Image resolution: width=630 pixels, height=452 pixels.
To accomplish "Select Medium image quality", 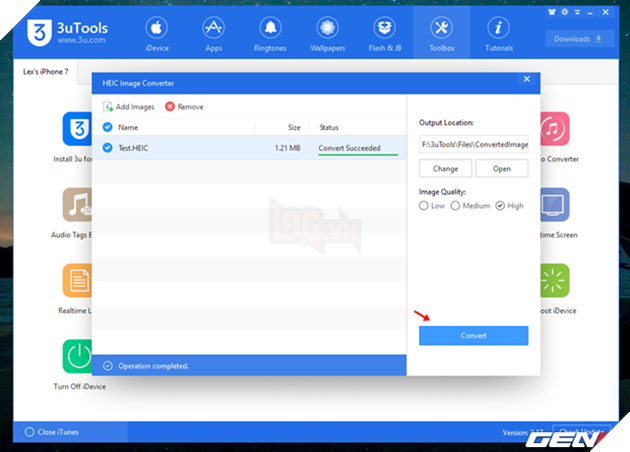I will (x=455, y=206).
